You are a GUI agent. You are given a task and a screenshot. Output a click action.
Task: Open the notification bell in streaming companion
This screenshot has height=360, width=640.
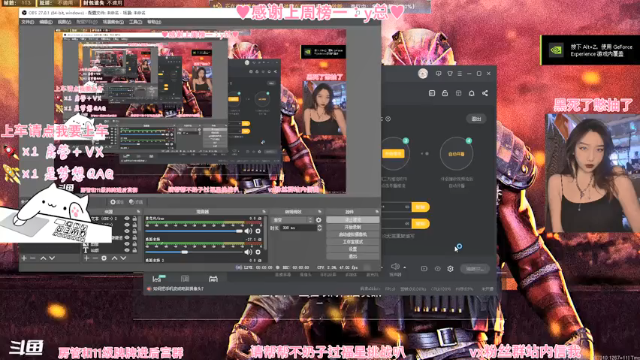point(471,93)
